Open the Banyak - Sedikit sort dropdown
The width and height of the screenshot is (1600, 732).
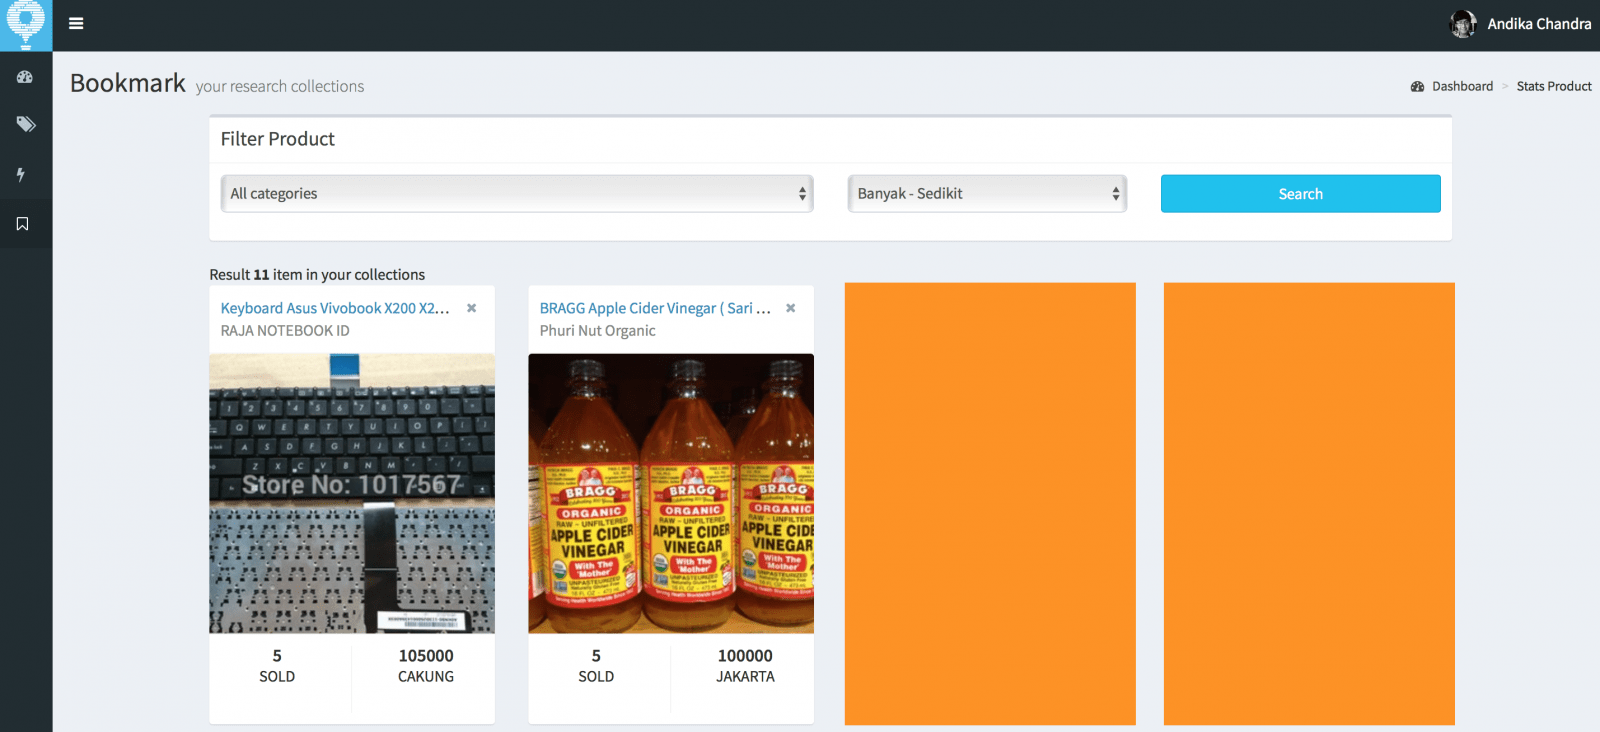click(x=987, y=194)
